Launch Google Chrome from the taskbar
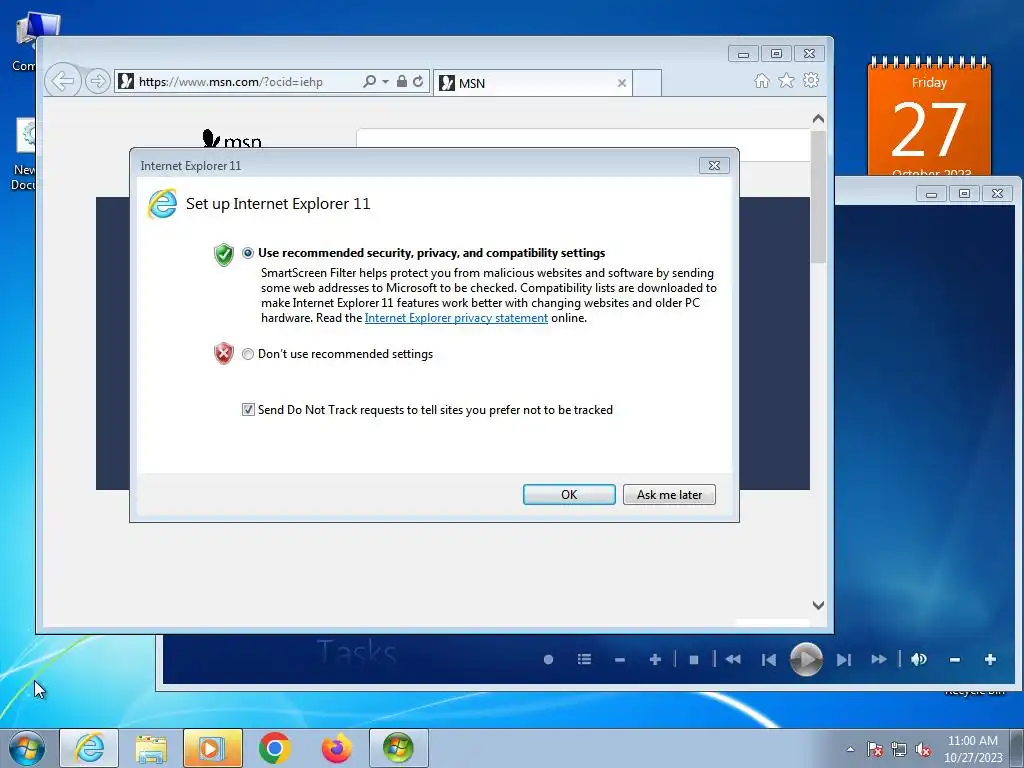Viewport: 1024px width, 768px height. (274, 748)
